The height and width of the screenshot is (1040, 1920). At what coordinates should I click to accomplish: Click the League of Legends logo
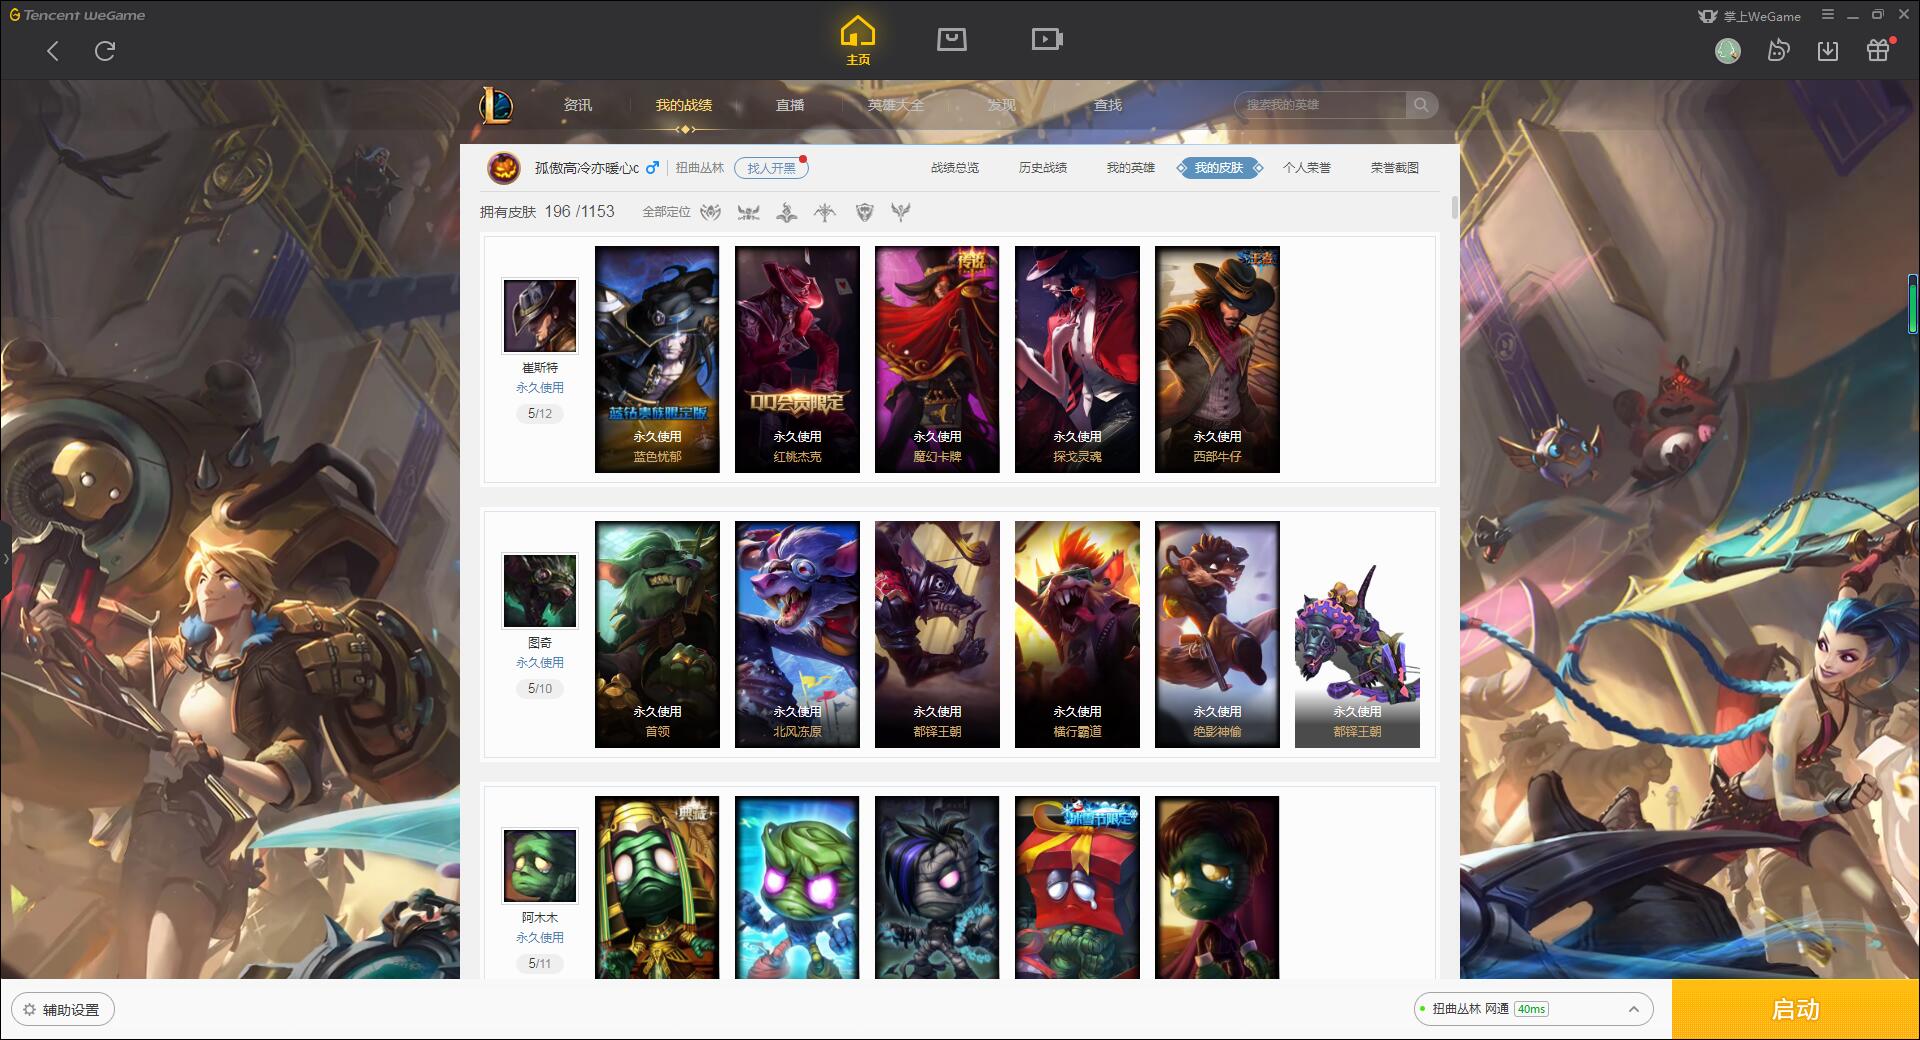tap(496, 105)
